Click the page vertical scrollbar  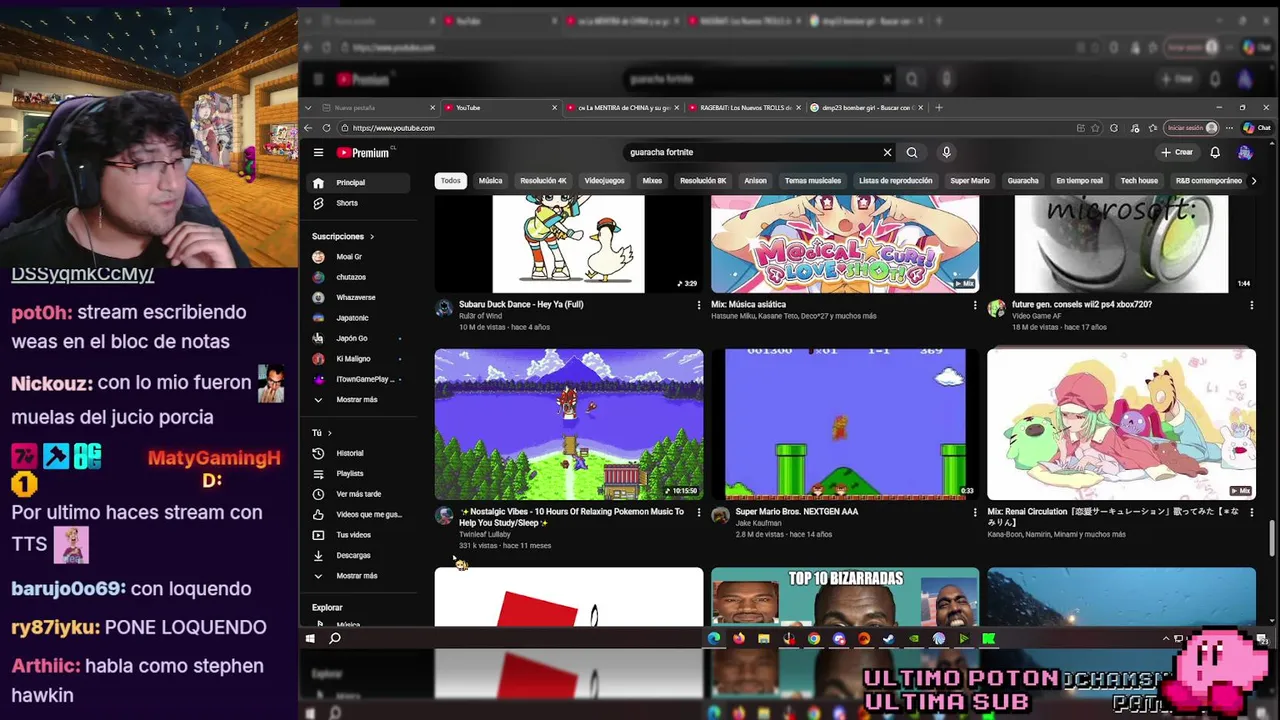pos(1272,537)
